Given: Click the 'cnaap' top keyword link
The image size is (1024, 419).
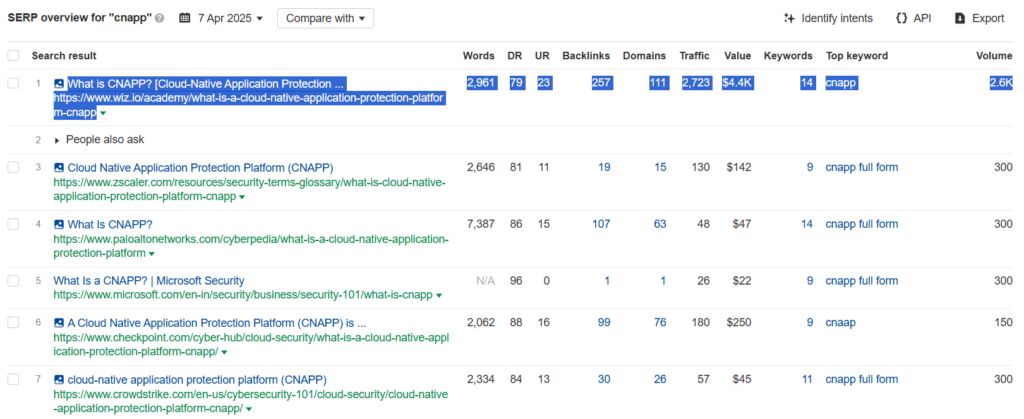Looking at the screenshot, I should click(840, 323).
